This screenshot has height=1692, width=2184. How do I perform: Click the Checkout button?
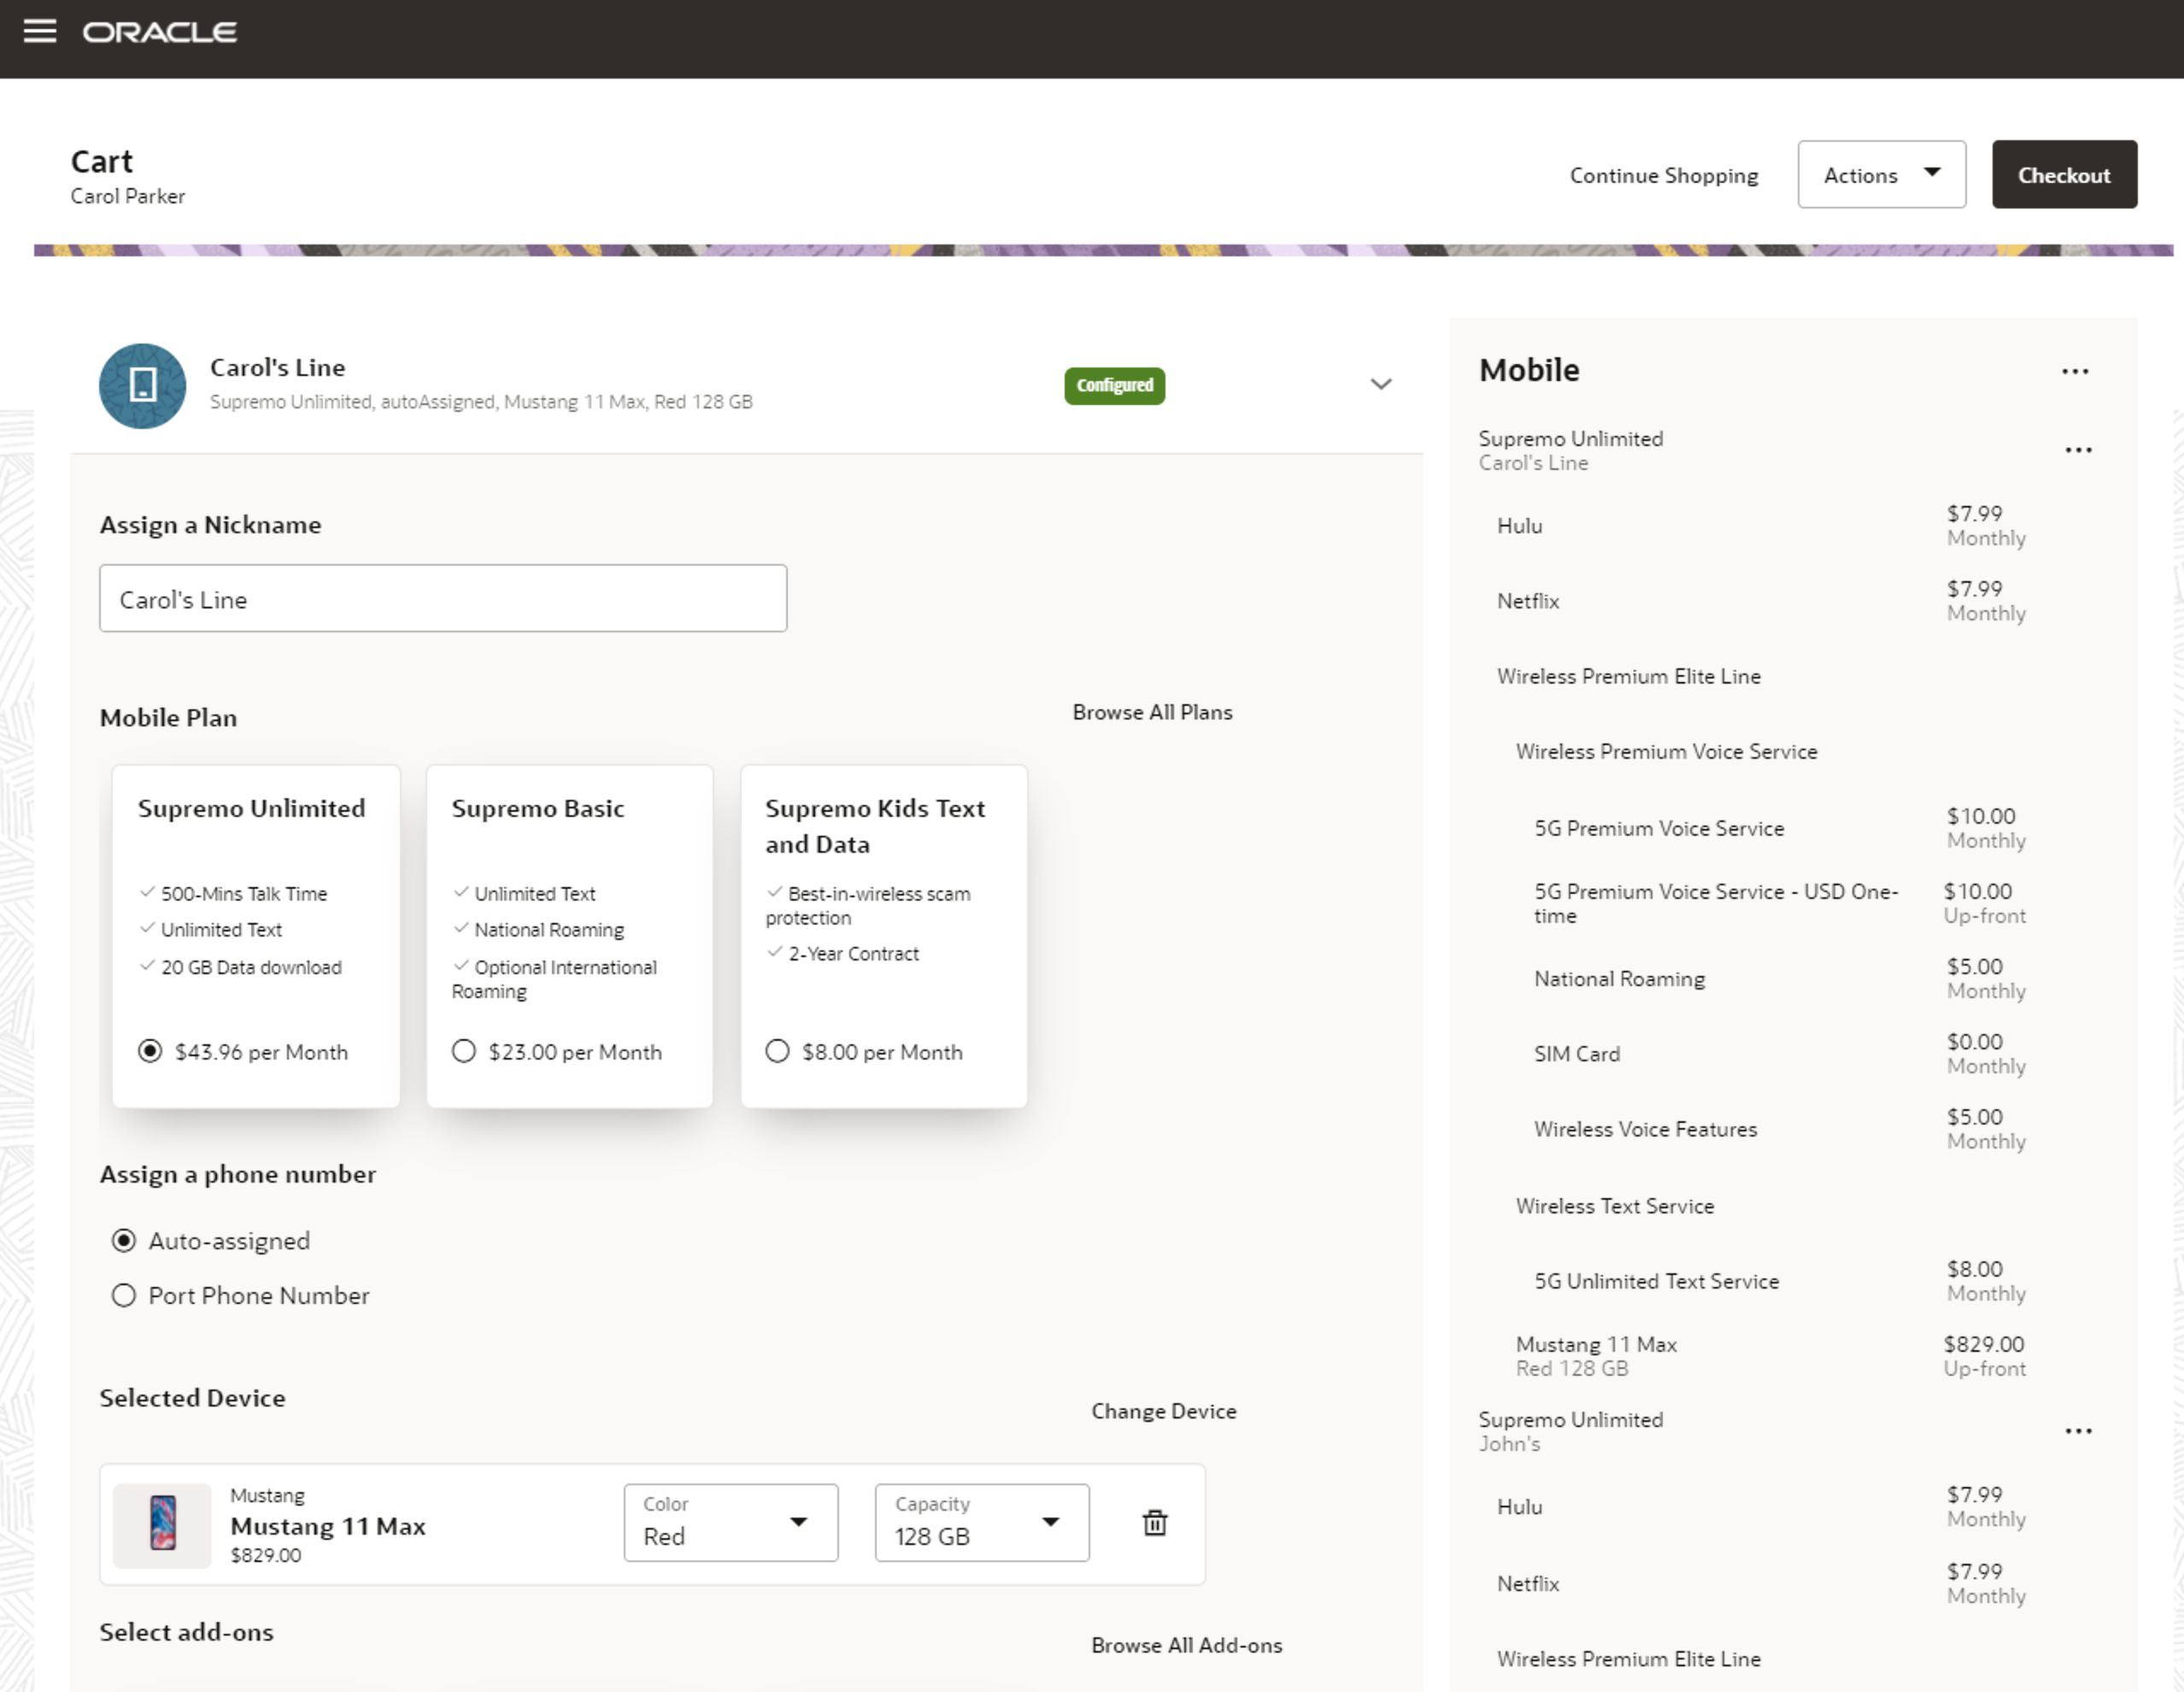click(x=2064, y=174)
